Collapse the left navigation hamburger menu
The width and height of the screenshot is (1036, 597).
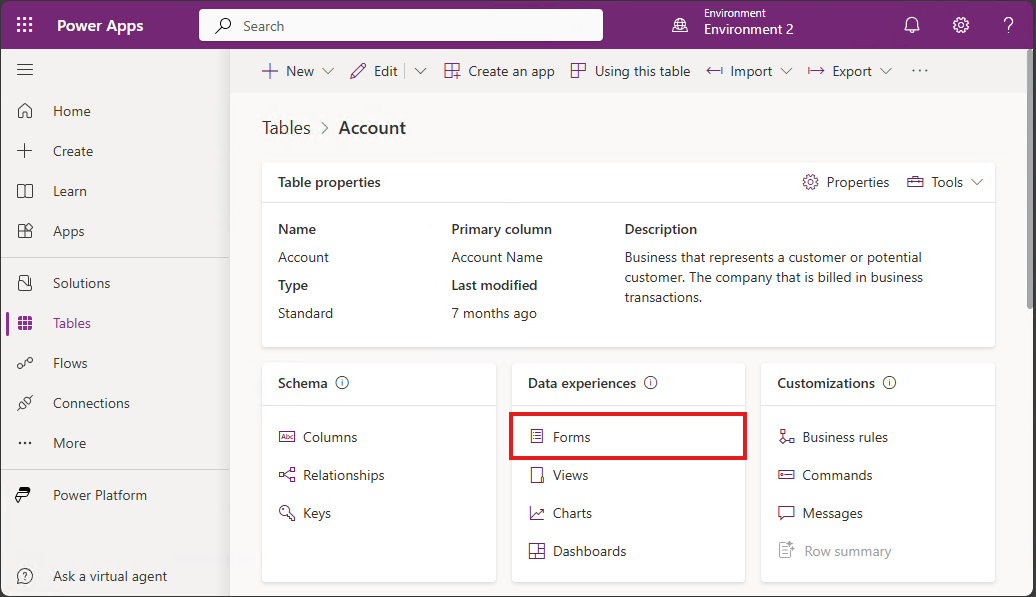pos(25,70)
